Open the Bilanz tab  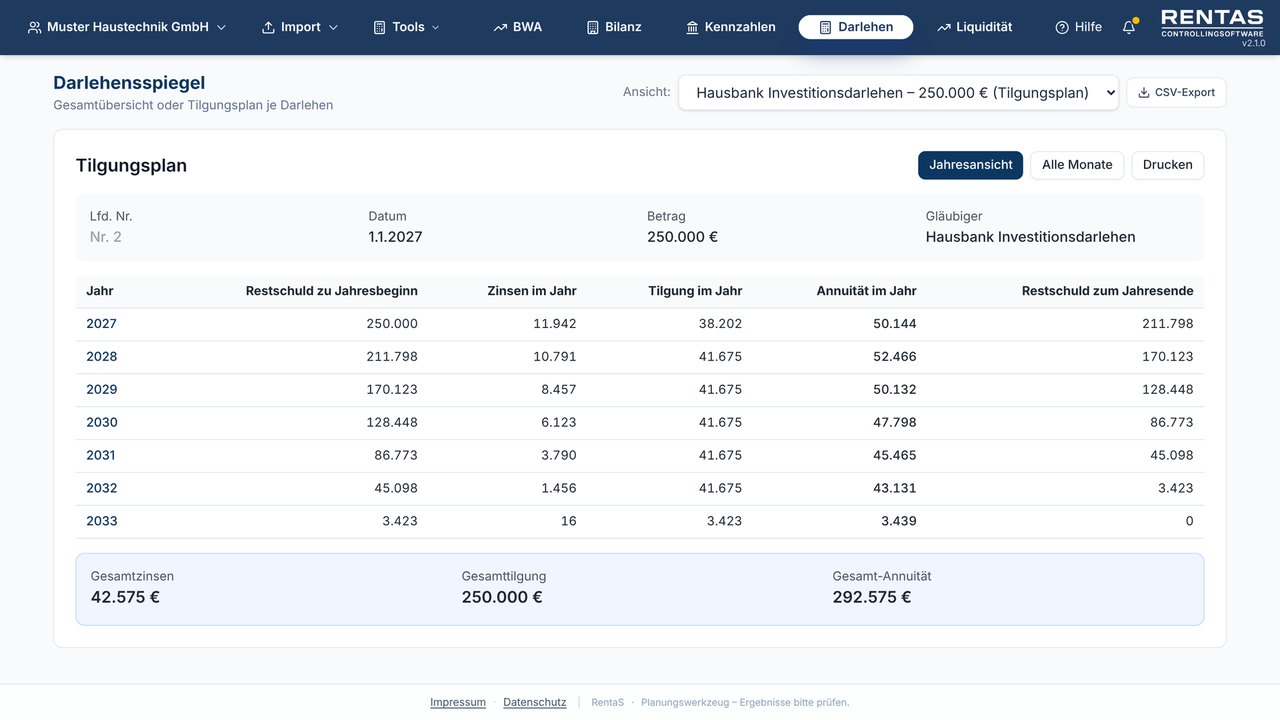coord(614,28)
